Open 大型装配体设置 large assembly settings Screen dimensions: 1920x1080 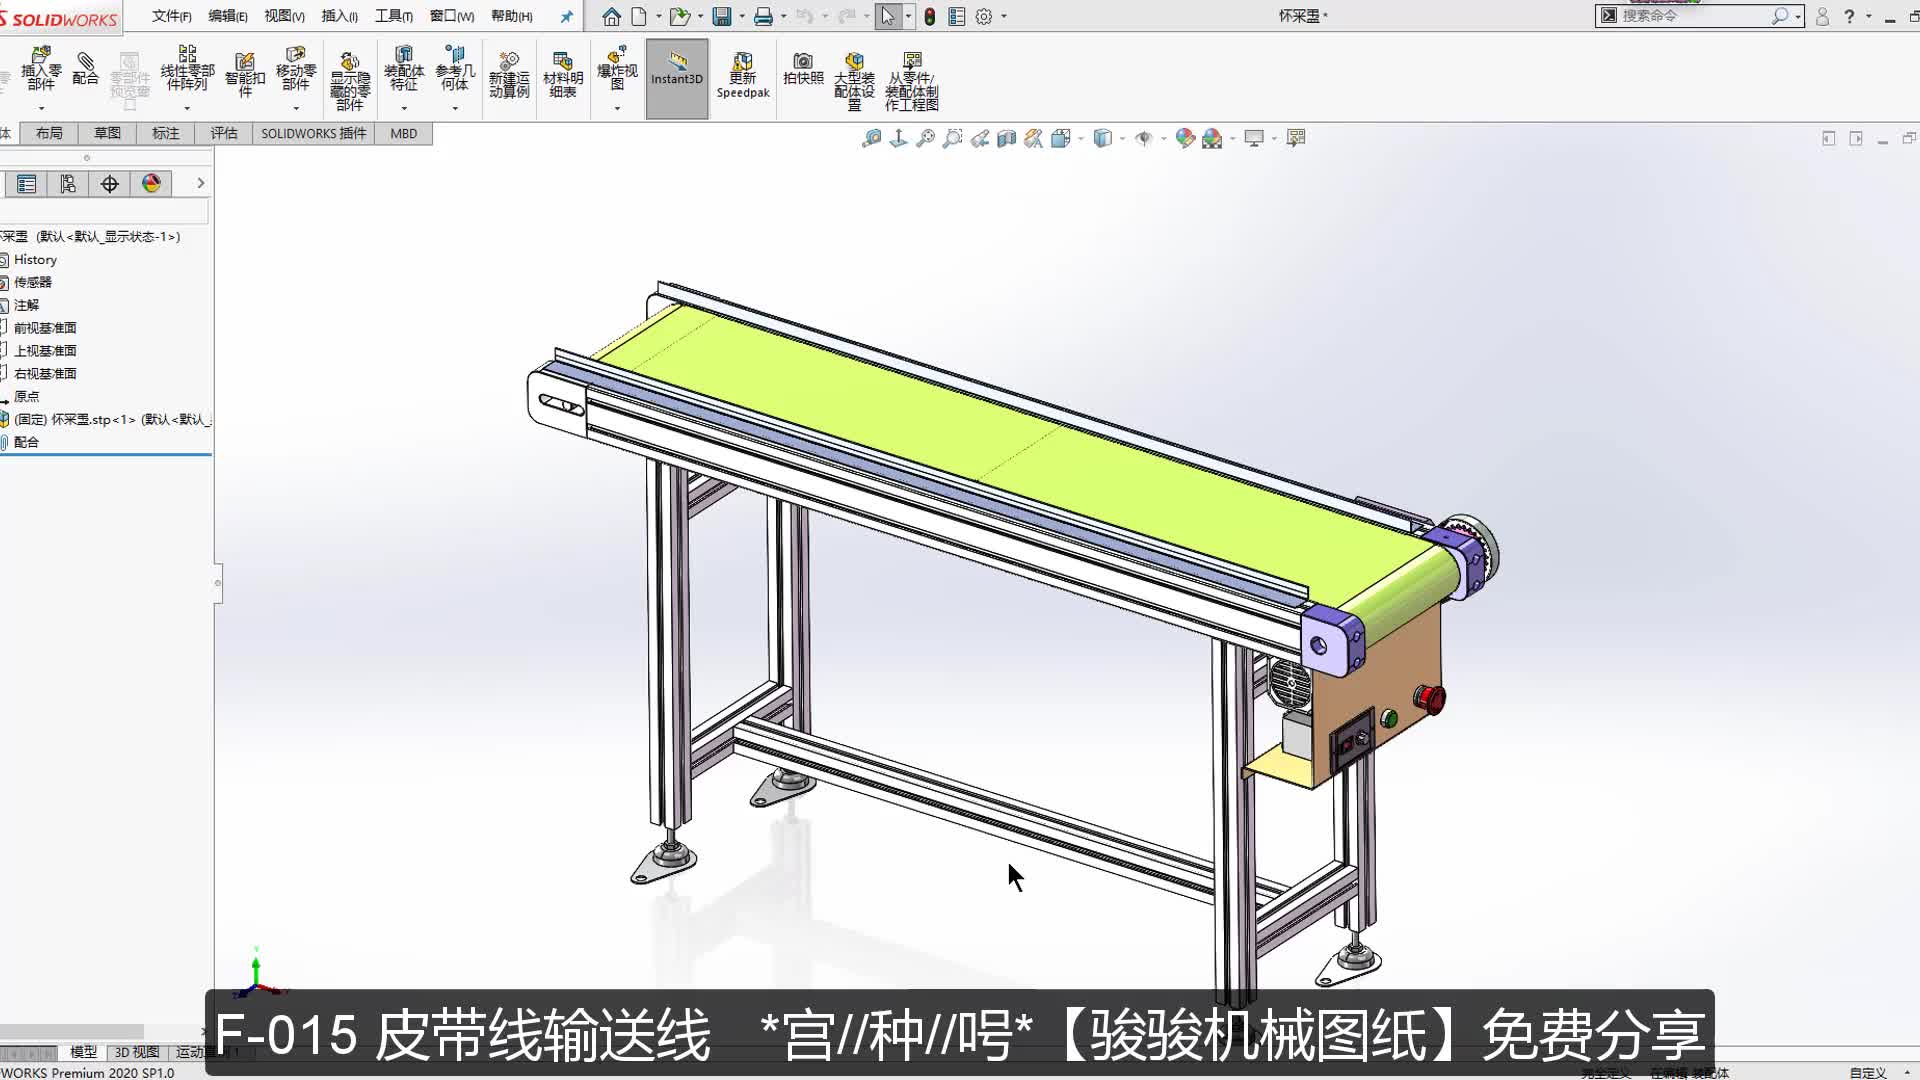[854, 80]
